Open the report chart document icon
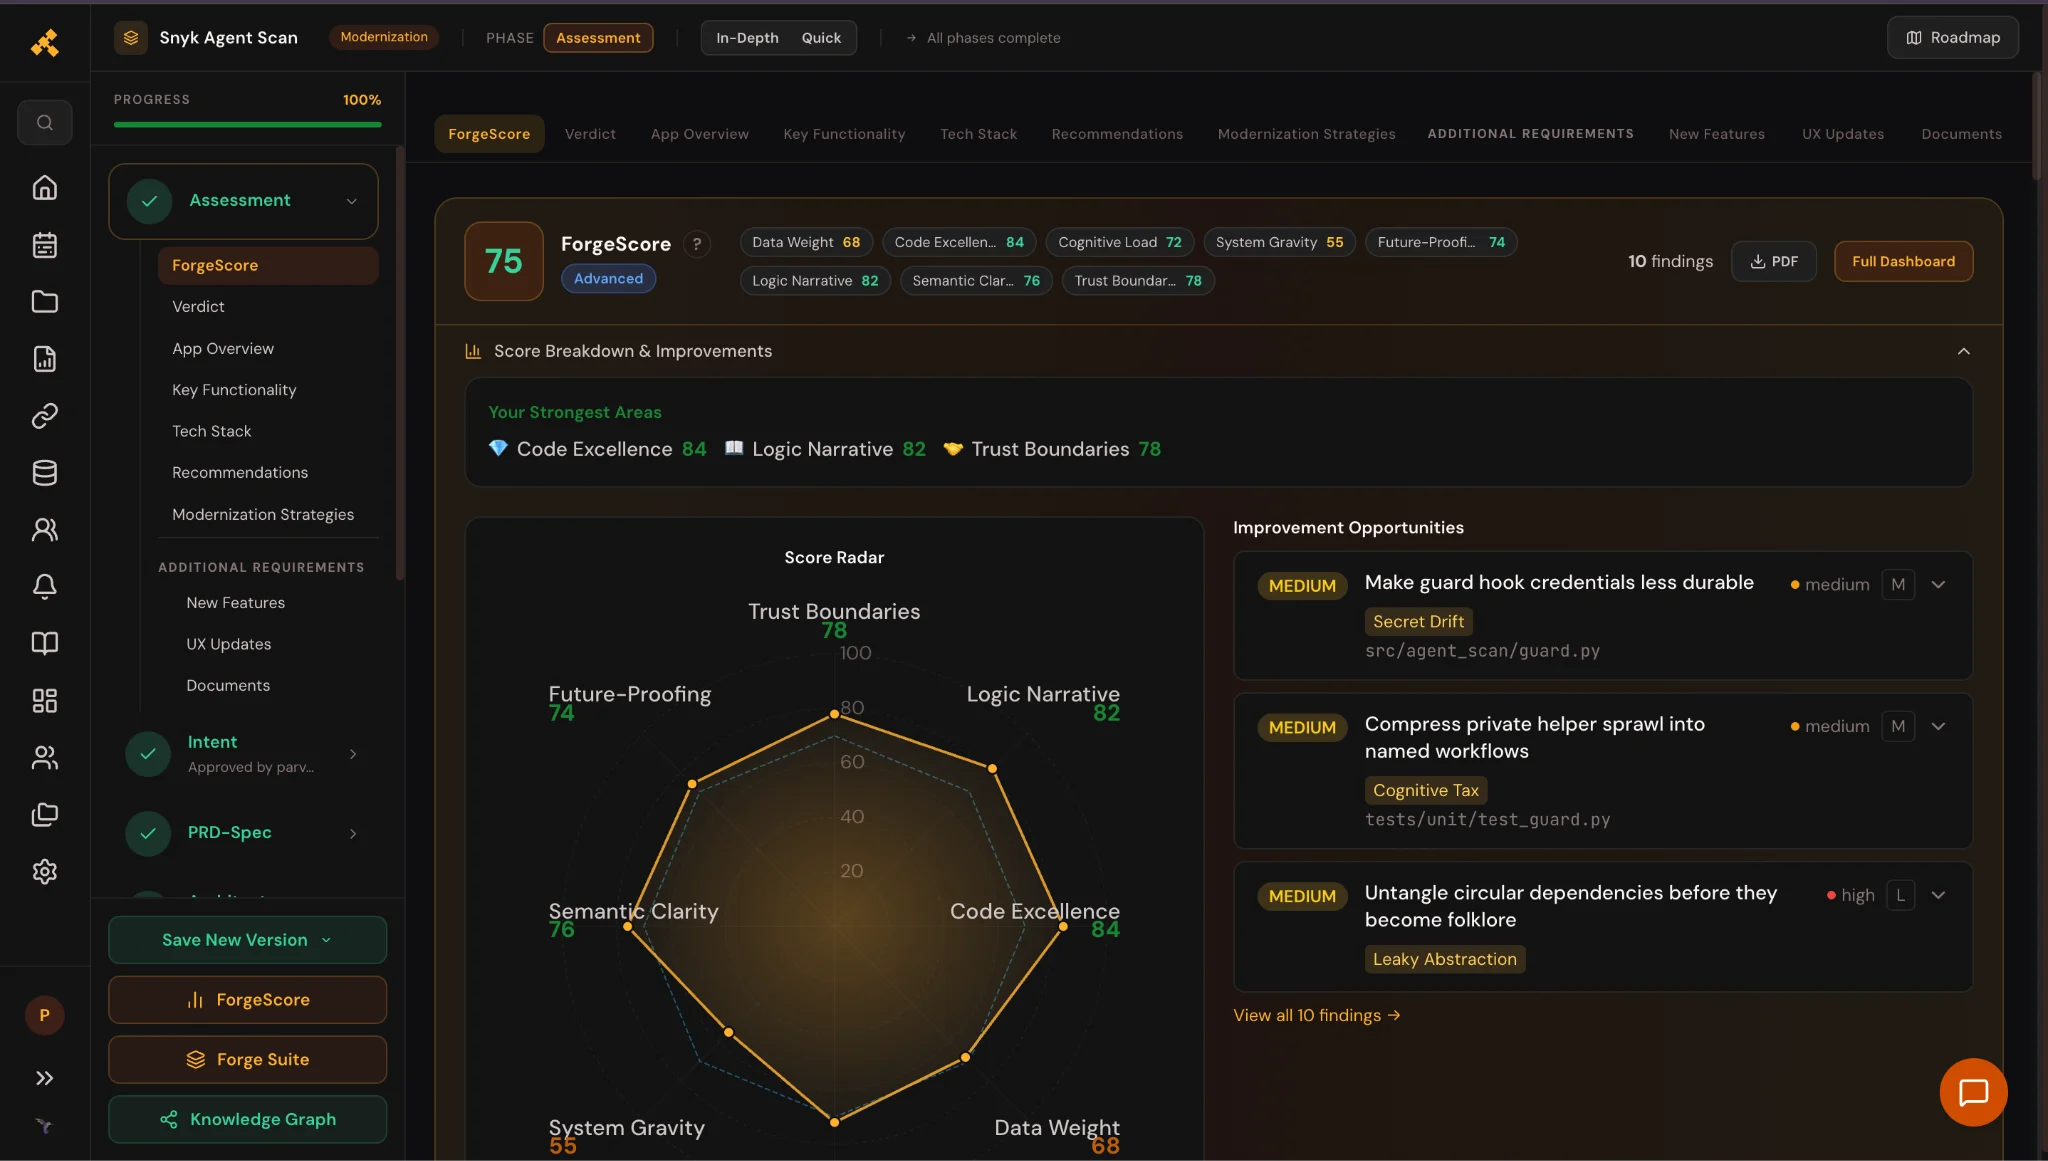Viewport: 2048px width, 1161px height. 44,359
